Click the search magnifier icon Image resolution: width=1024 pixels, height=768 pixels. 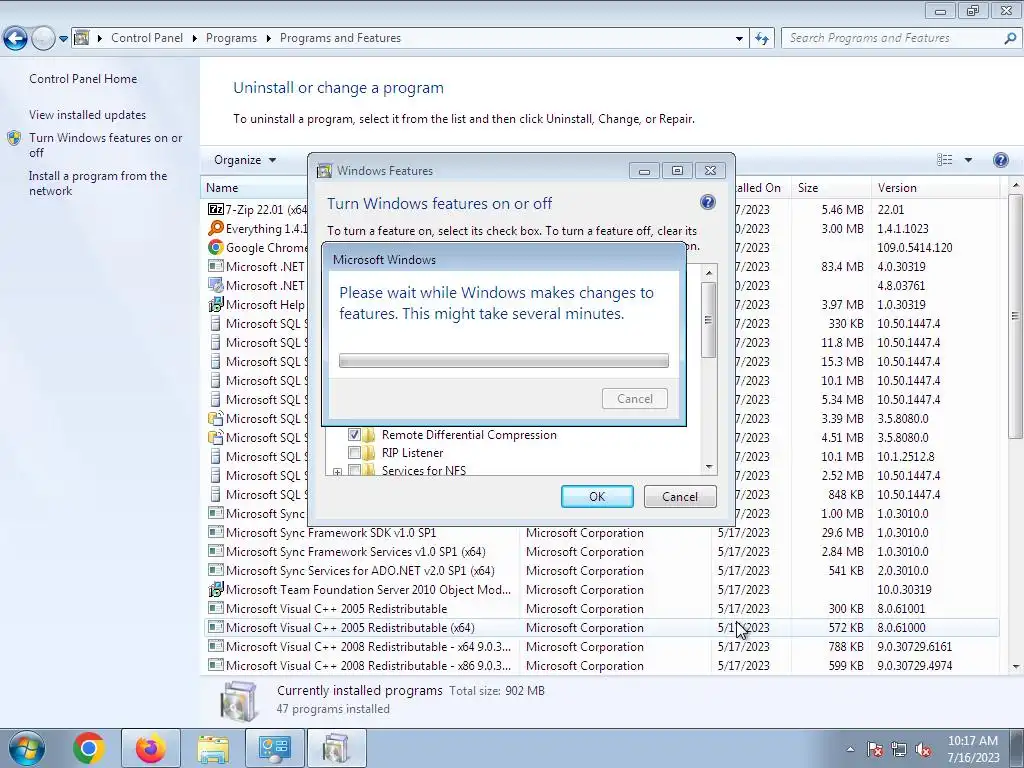pyautogui.click(x=1010, y=39)
